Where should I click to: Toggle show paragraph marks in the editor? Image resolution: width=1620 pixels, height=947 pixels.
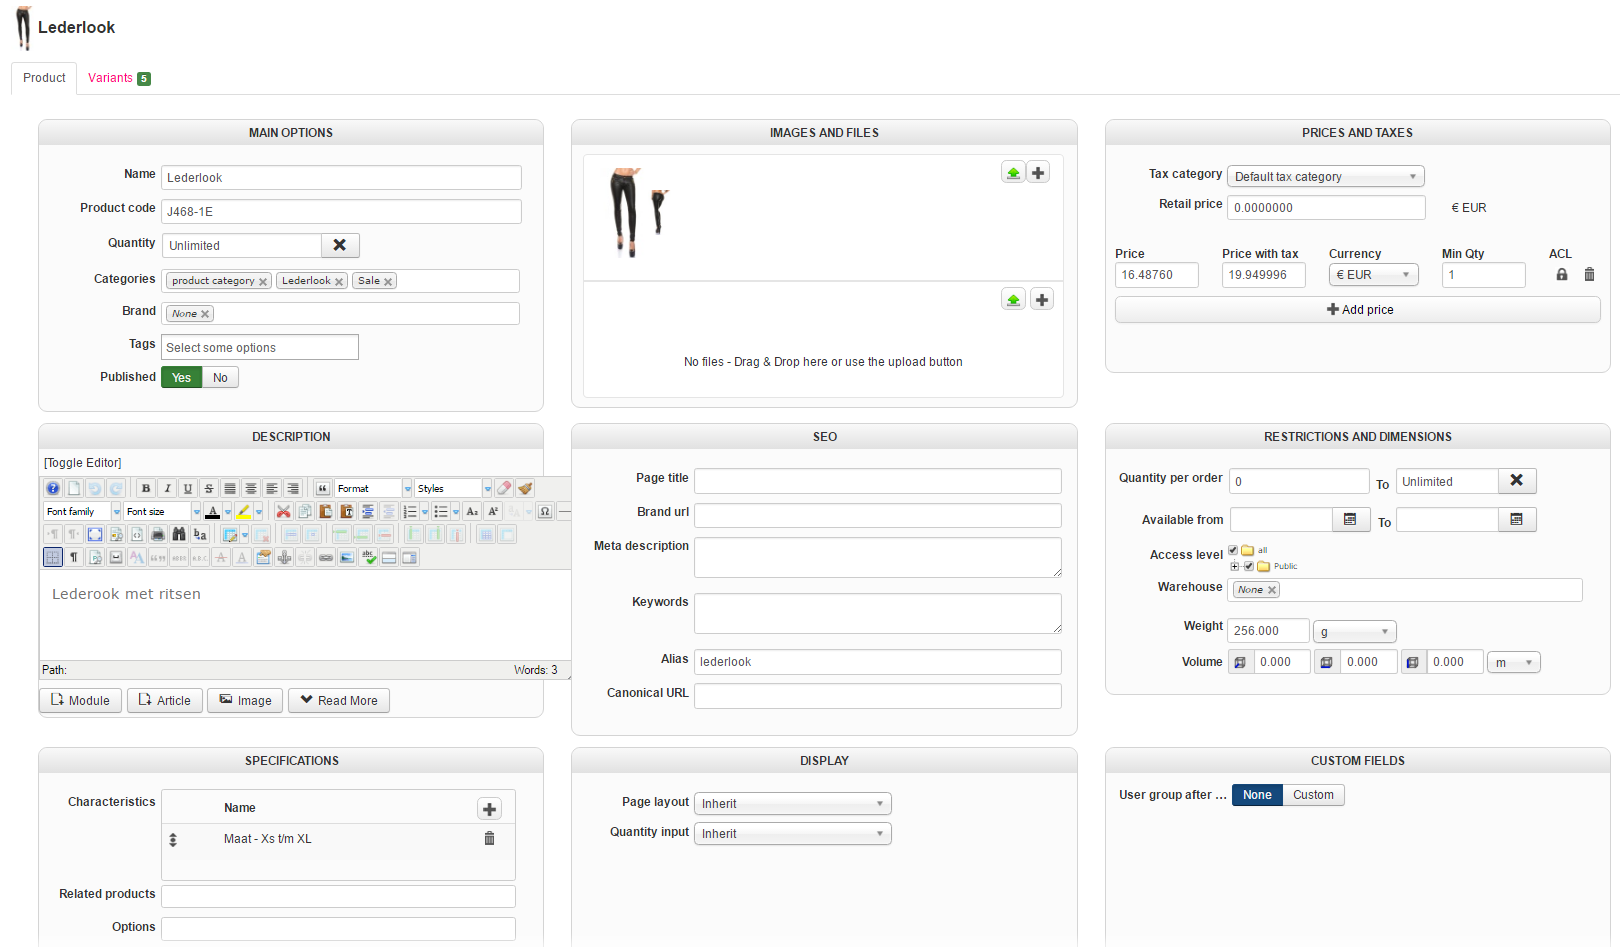74,557
